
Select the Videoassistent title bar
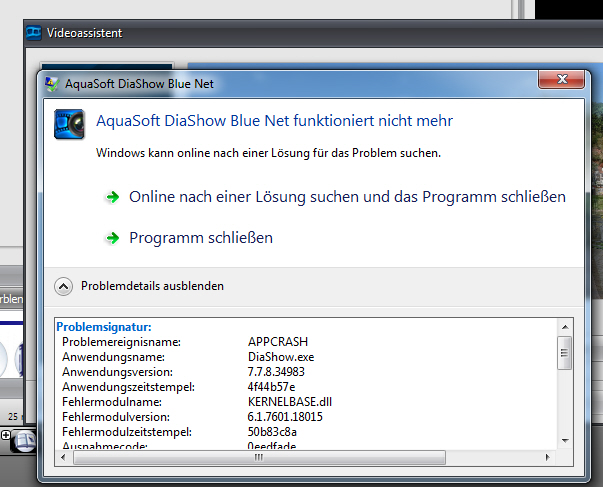coord(250,33)
